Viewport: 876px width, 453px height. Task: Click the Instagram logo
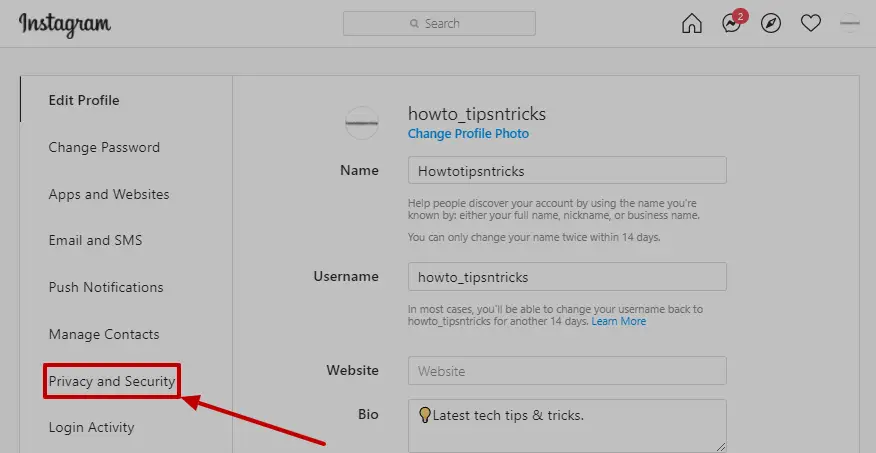(65, 25)
